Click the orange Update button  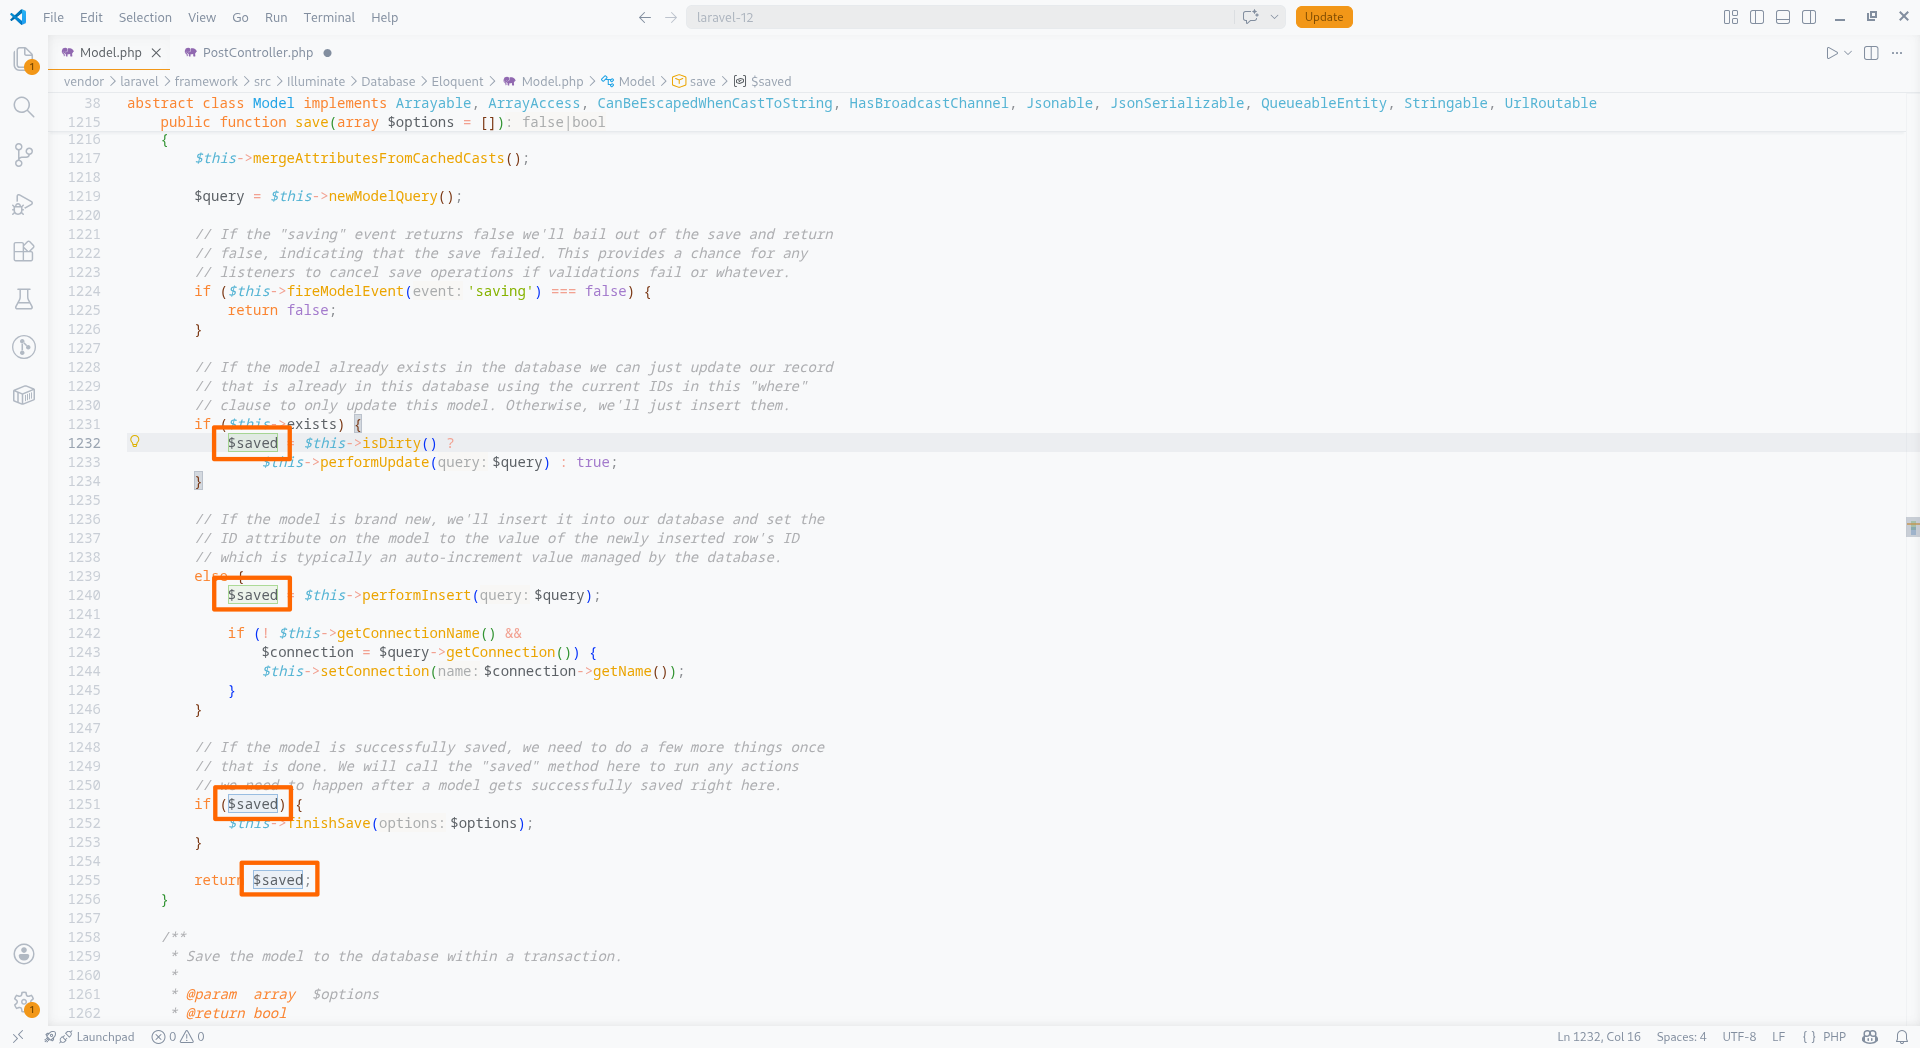(x=1323, y=17)
